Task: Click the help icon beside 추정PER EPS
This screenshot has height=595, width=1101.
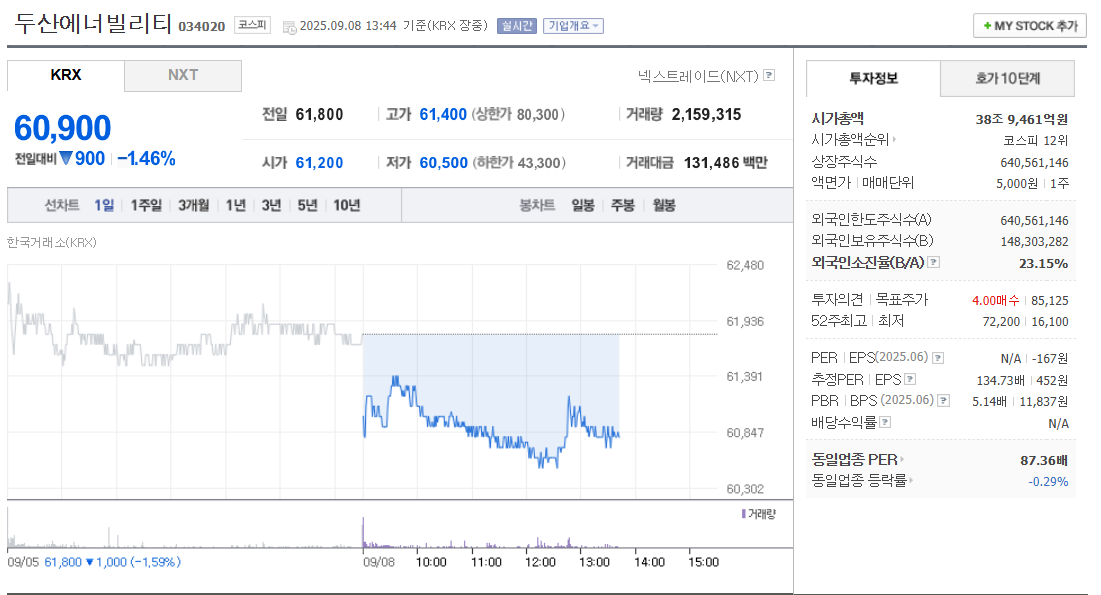Action: pyautogui.click(x=910, y=379)
